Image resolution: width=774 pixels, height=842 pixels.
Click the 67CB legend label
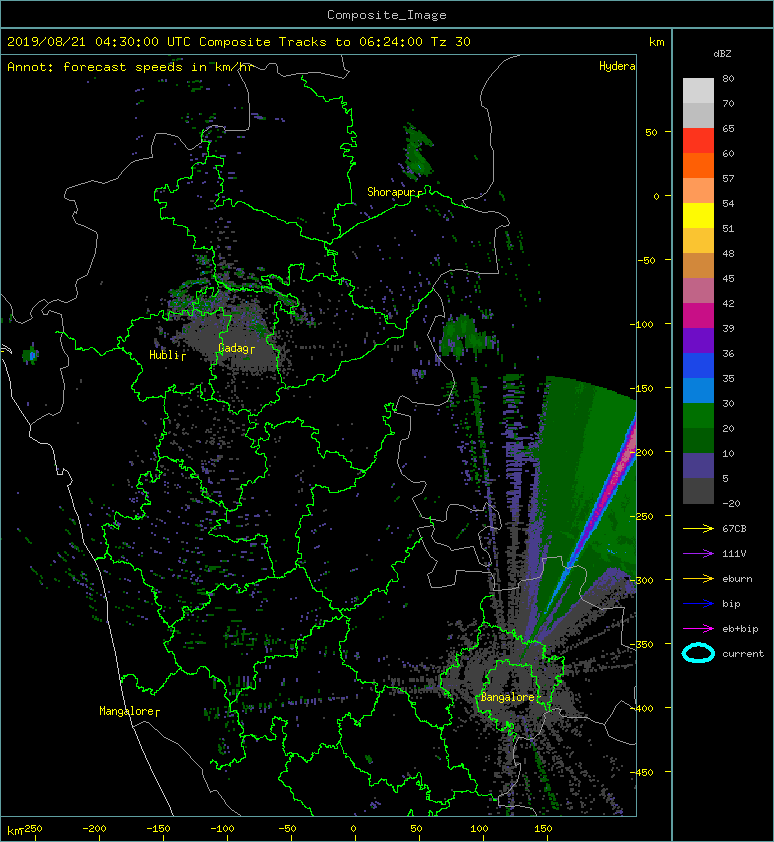click(x=734, y=529)
